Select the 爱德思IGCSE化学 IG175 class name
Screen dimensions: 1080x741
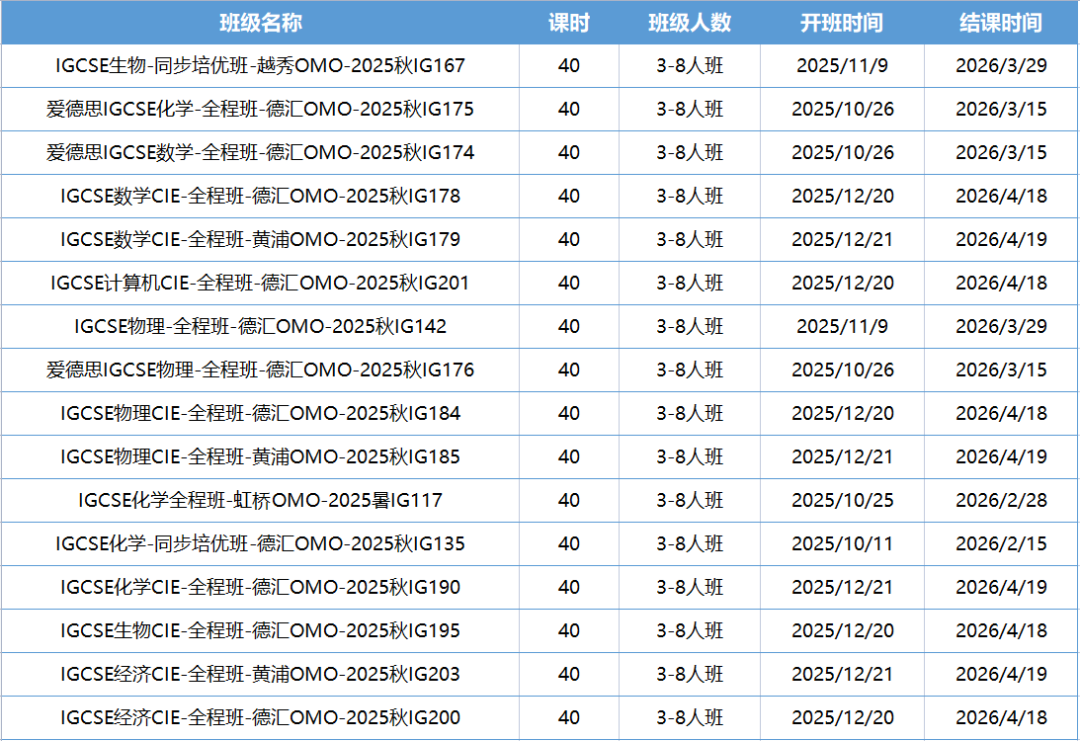(260, 109)
